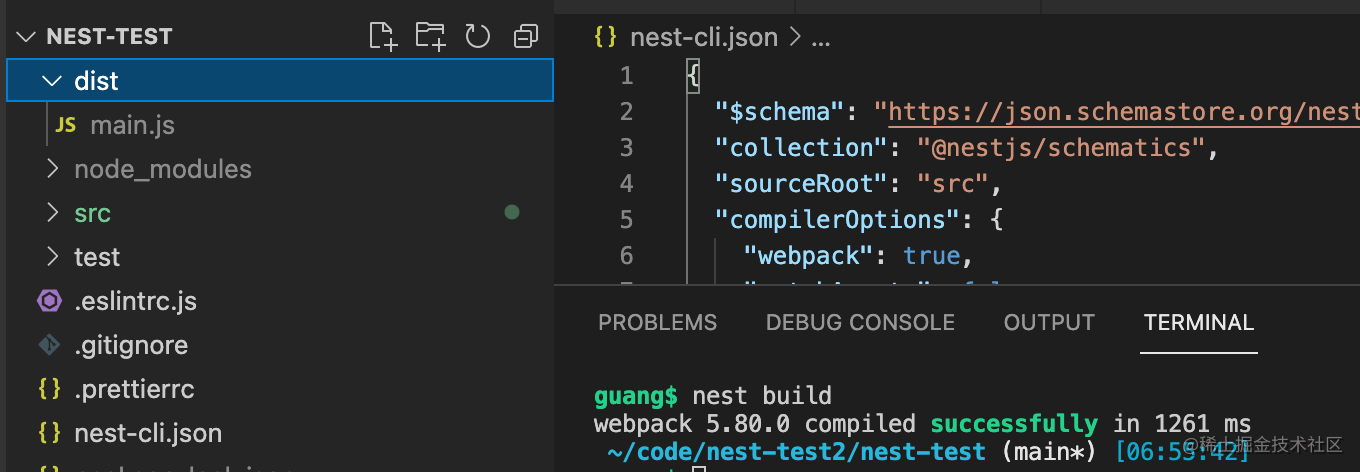1360x472 pixels.
Task: Click the ESLint icon beside .eslintrc.js
Action: click(x=49, y=301)
